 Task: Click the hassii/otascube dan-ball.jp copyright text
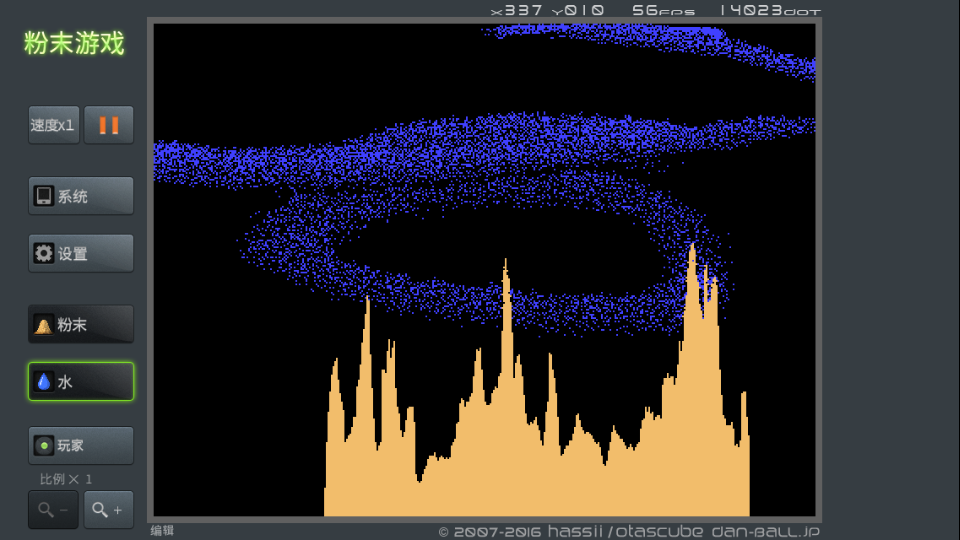pos(629,532)
